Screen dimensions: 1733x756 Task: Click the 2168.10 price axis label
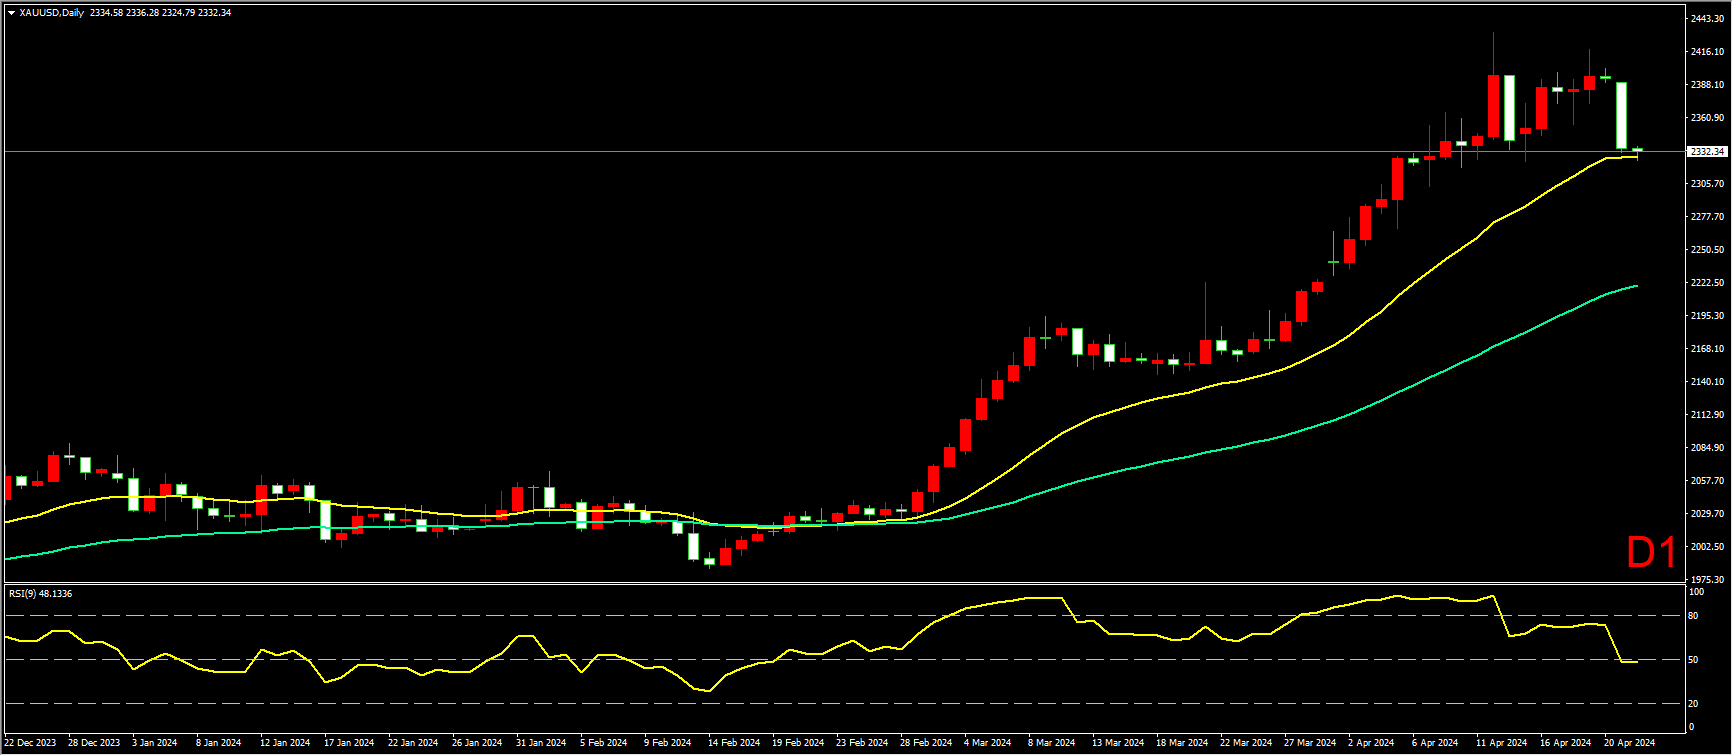coord(1707,349)
